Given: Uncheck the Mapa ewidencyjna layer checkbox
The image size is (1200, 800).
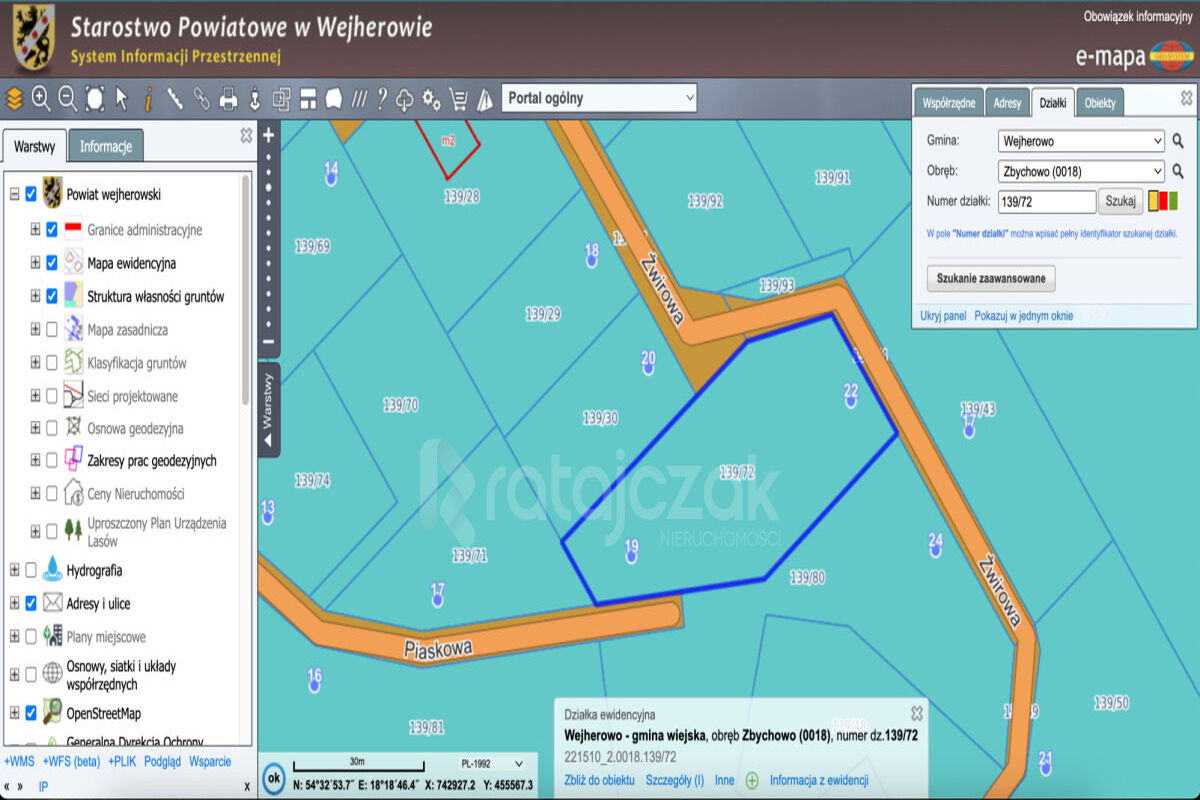Looking at the screenshot, I should 52,263.
